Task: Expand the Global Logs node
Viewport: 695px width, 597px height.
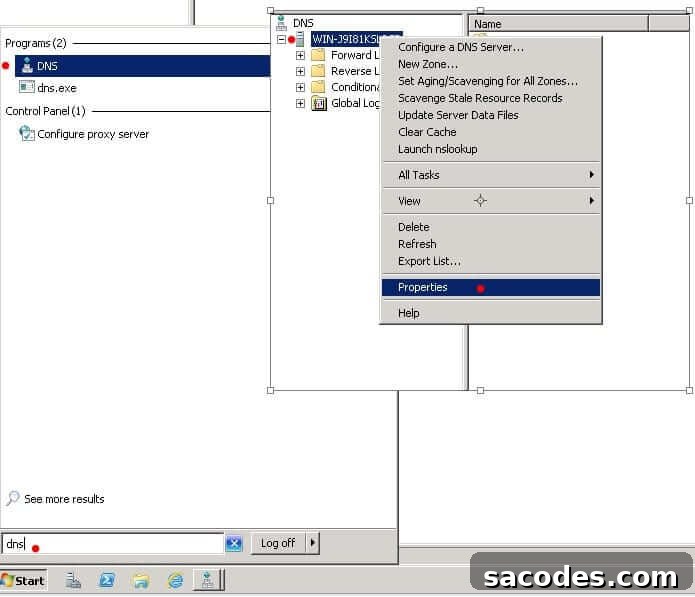Action: click(x=300, y=103)
